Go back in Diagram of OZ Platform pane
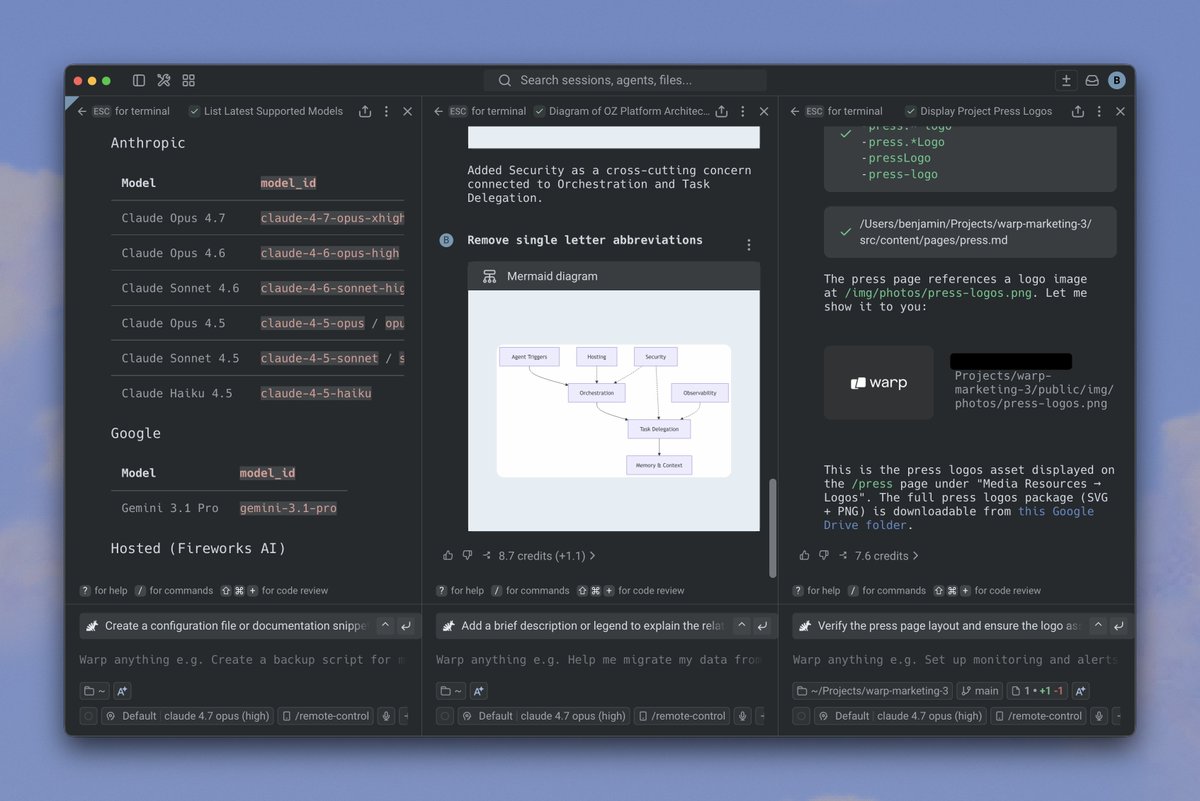Image resolution: width=1200 pixels, height=801 pixels. pos(438,111)
